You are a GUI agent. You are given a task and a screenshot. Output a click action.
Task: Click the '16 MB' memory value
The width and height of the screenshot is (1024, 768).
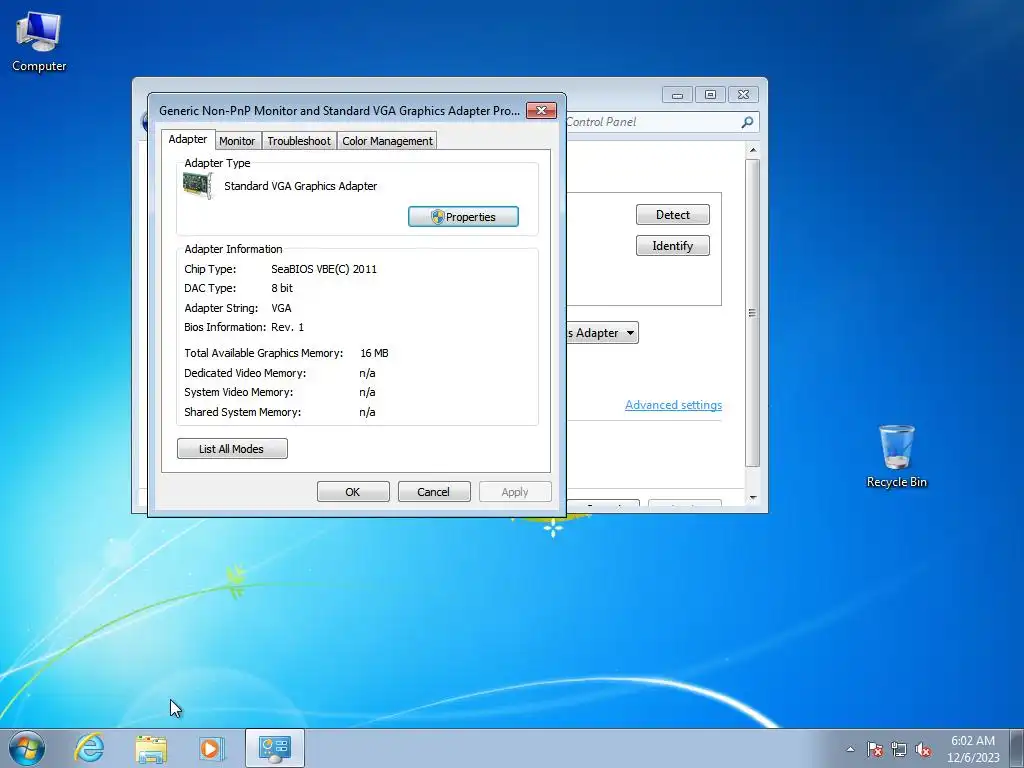[x=374, y=353]
